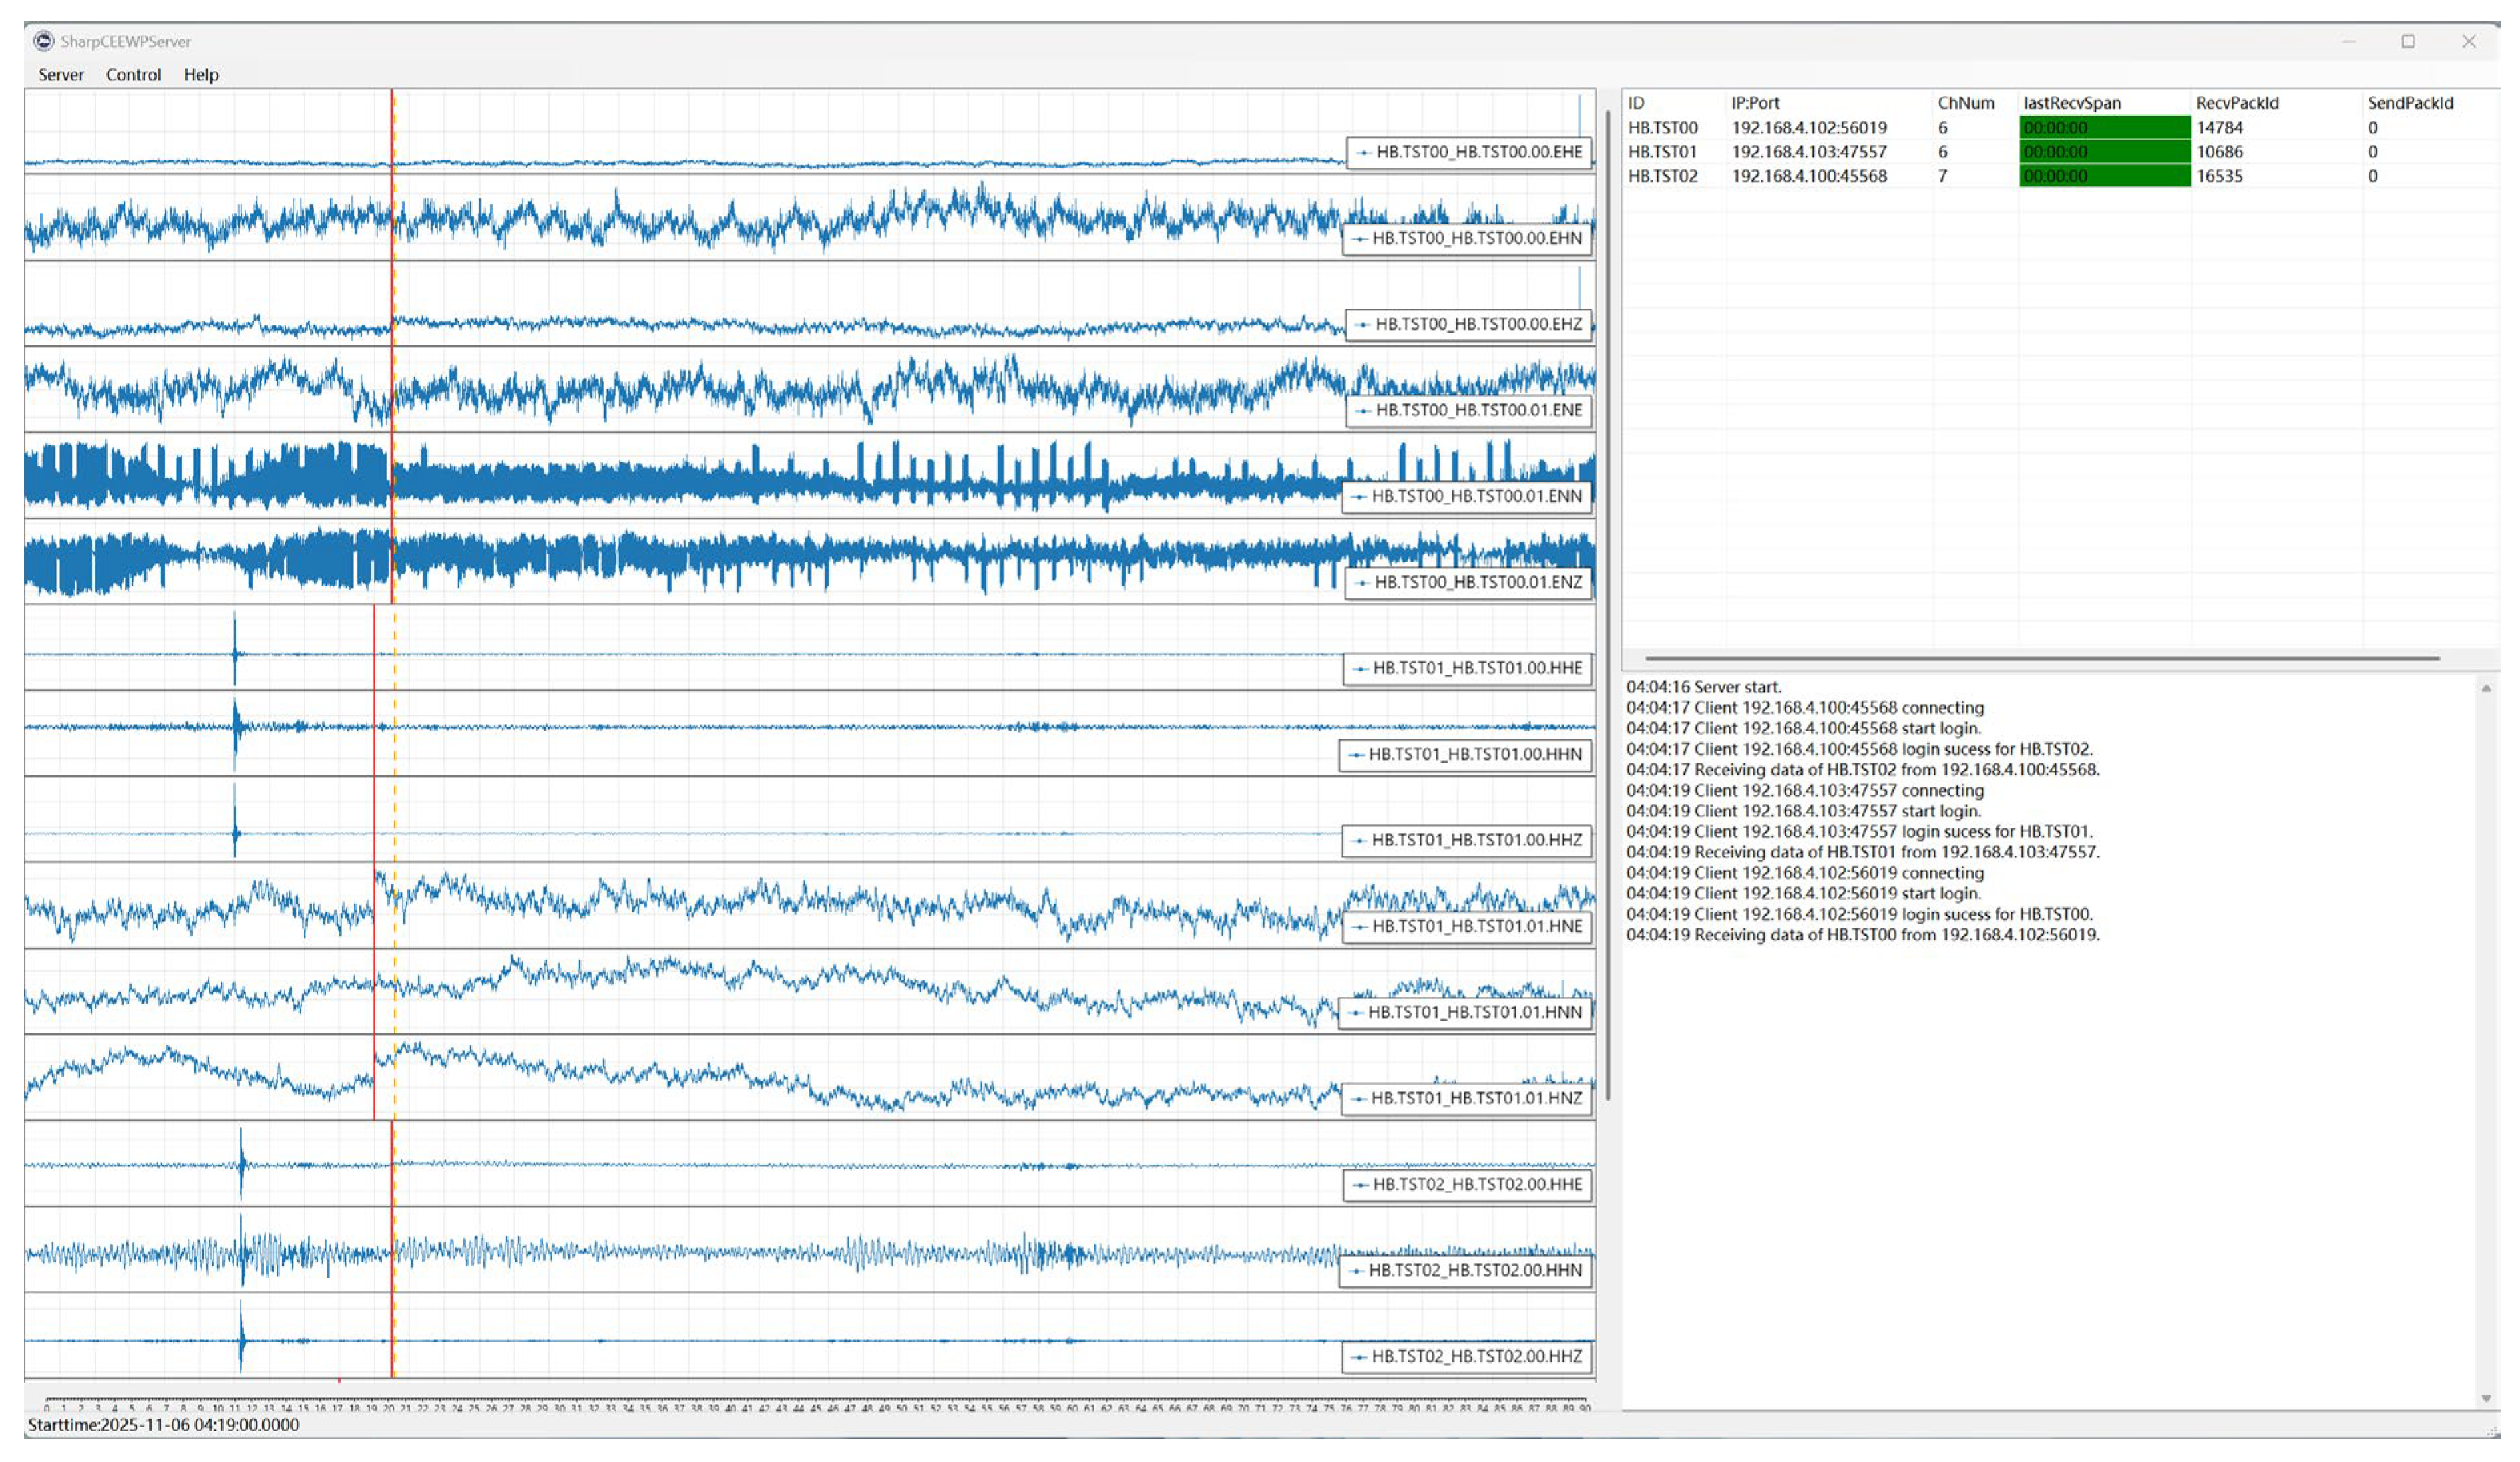The width and height of the screenshot is (2520, 1462).
Task: Click the station table's horizontal scrollbar
Action: click(x=2042, y=659)
